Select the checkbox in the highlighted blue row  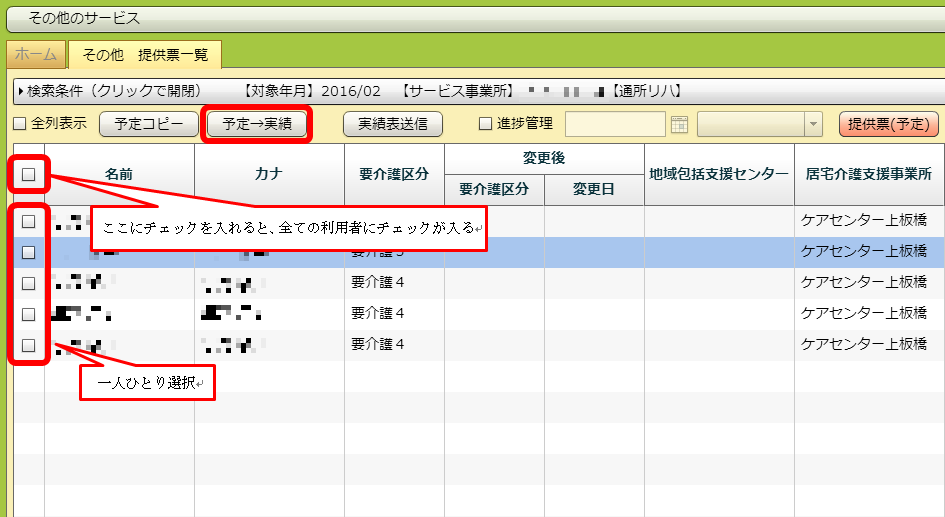point(29,252)
